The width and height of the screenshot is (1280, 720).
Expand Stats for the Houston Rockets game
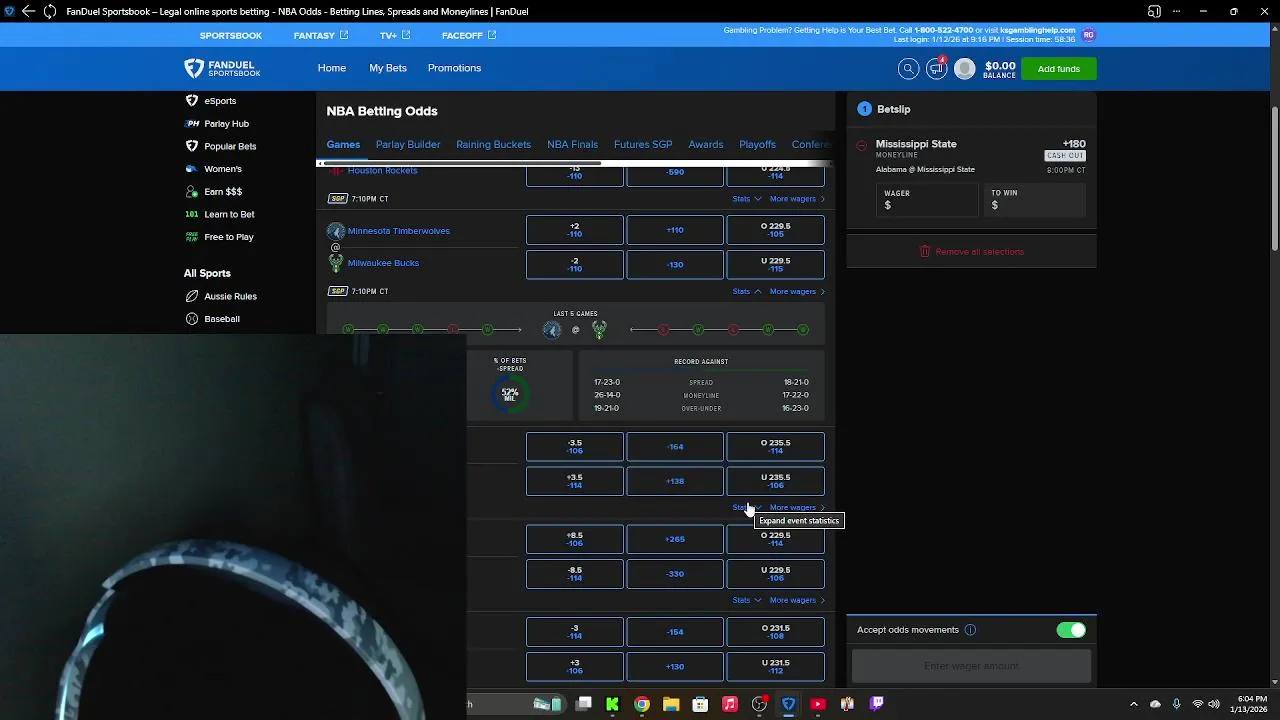[746, 199]
